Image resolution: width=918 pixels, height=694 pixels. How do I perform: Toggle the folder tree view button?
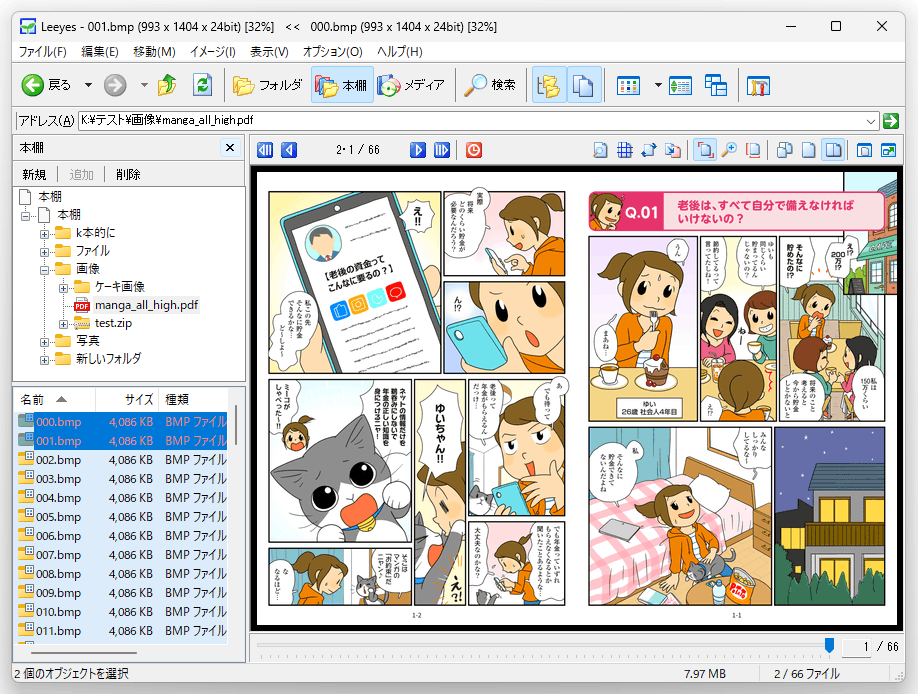tap(549, 86)
